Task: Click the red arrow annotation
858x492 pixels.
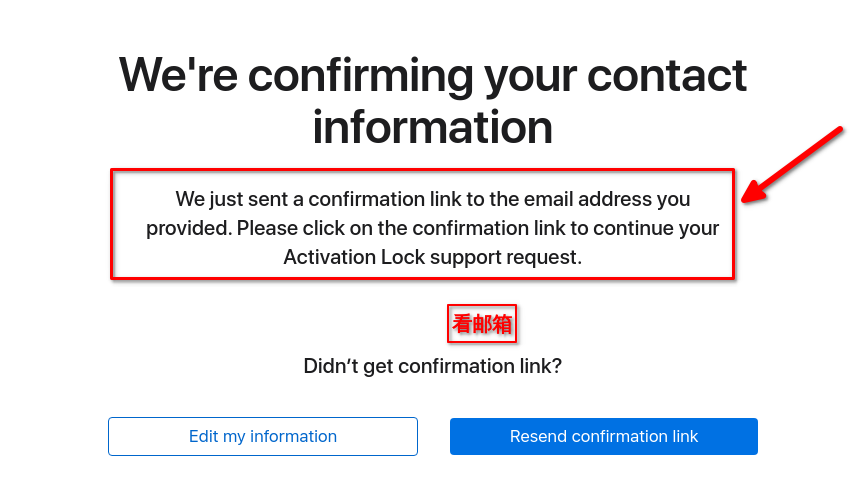Action: [x=795, y=163]
